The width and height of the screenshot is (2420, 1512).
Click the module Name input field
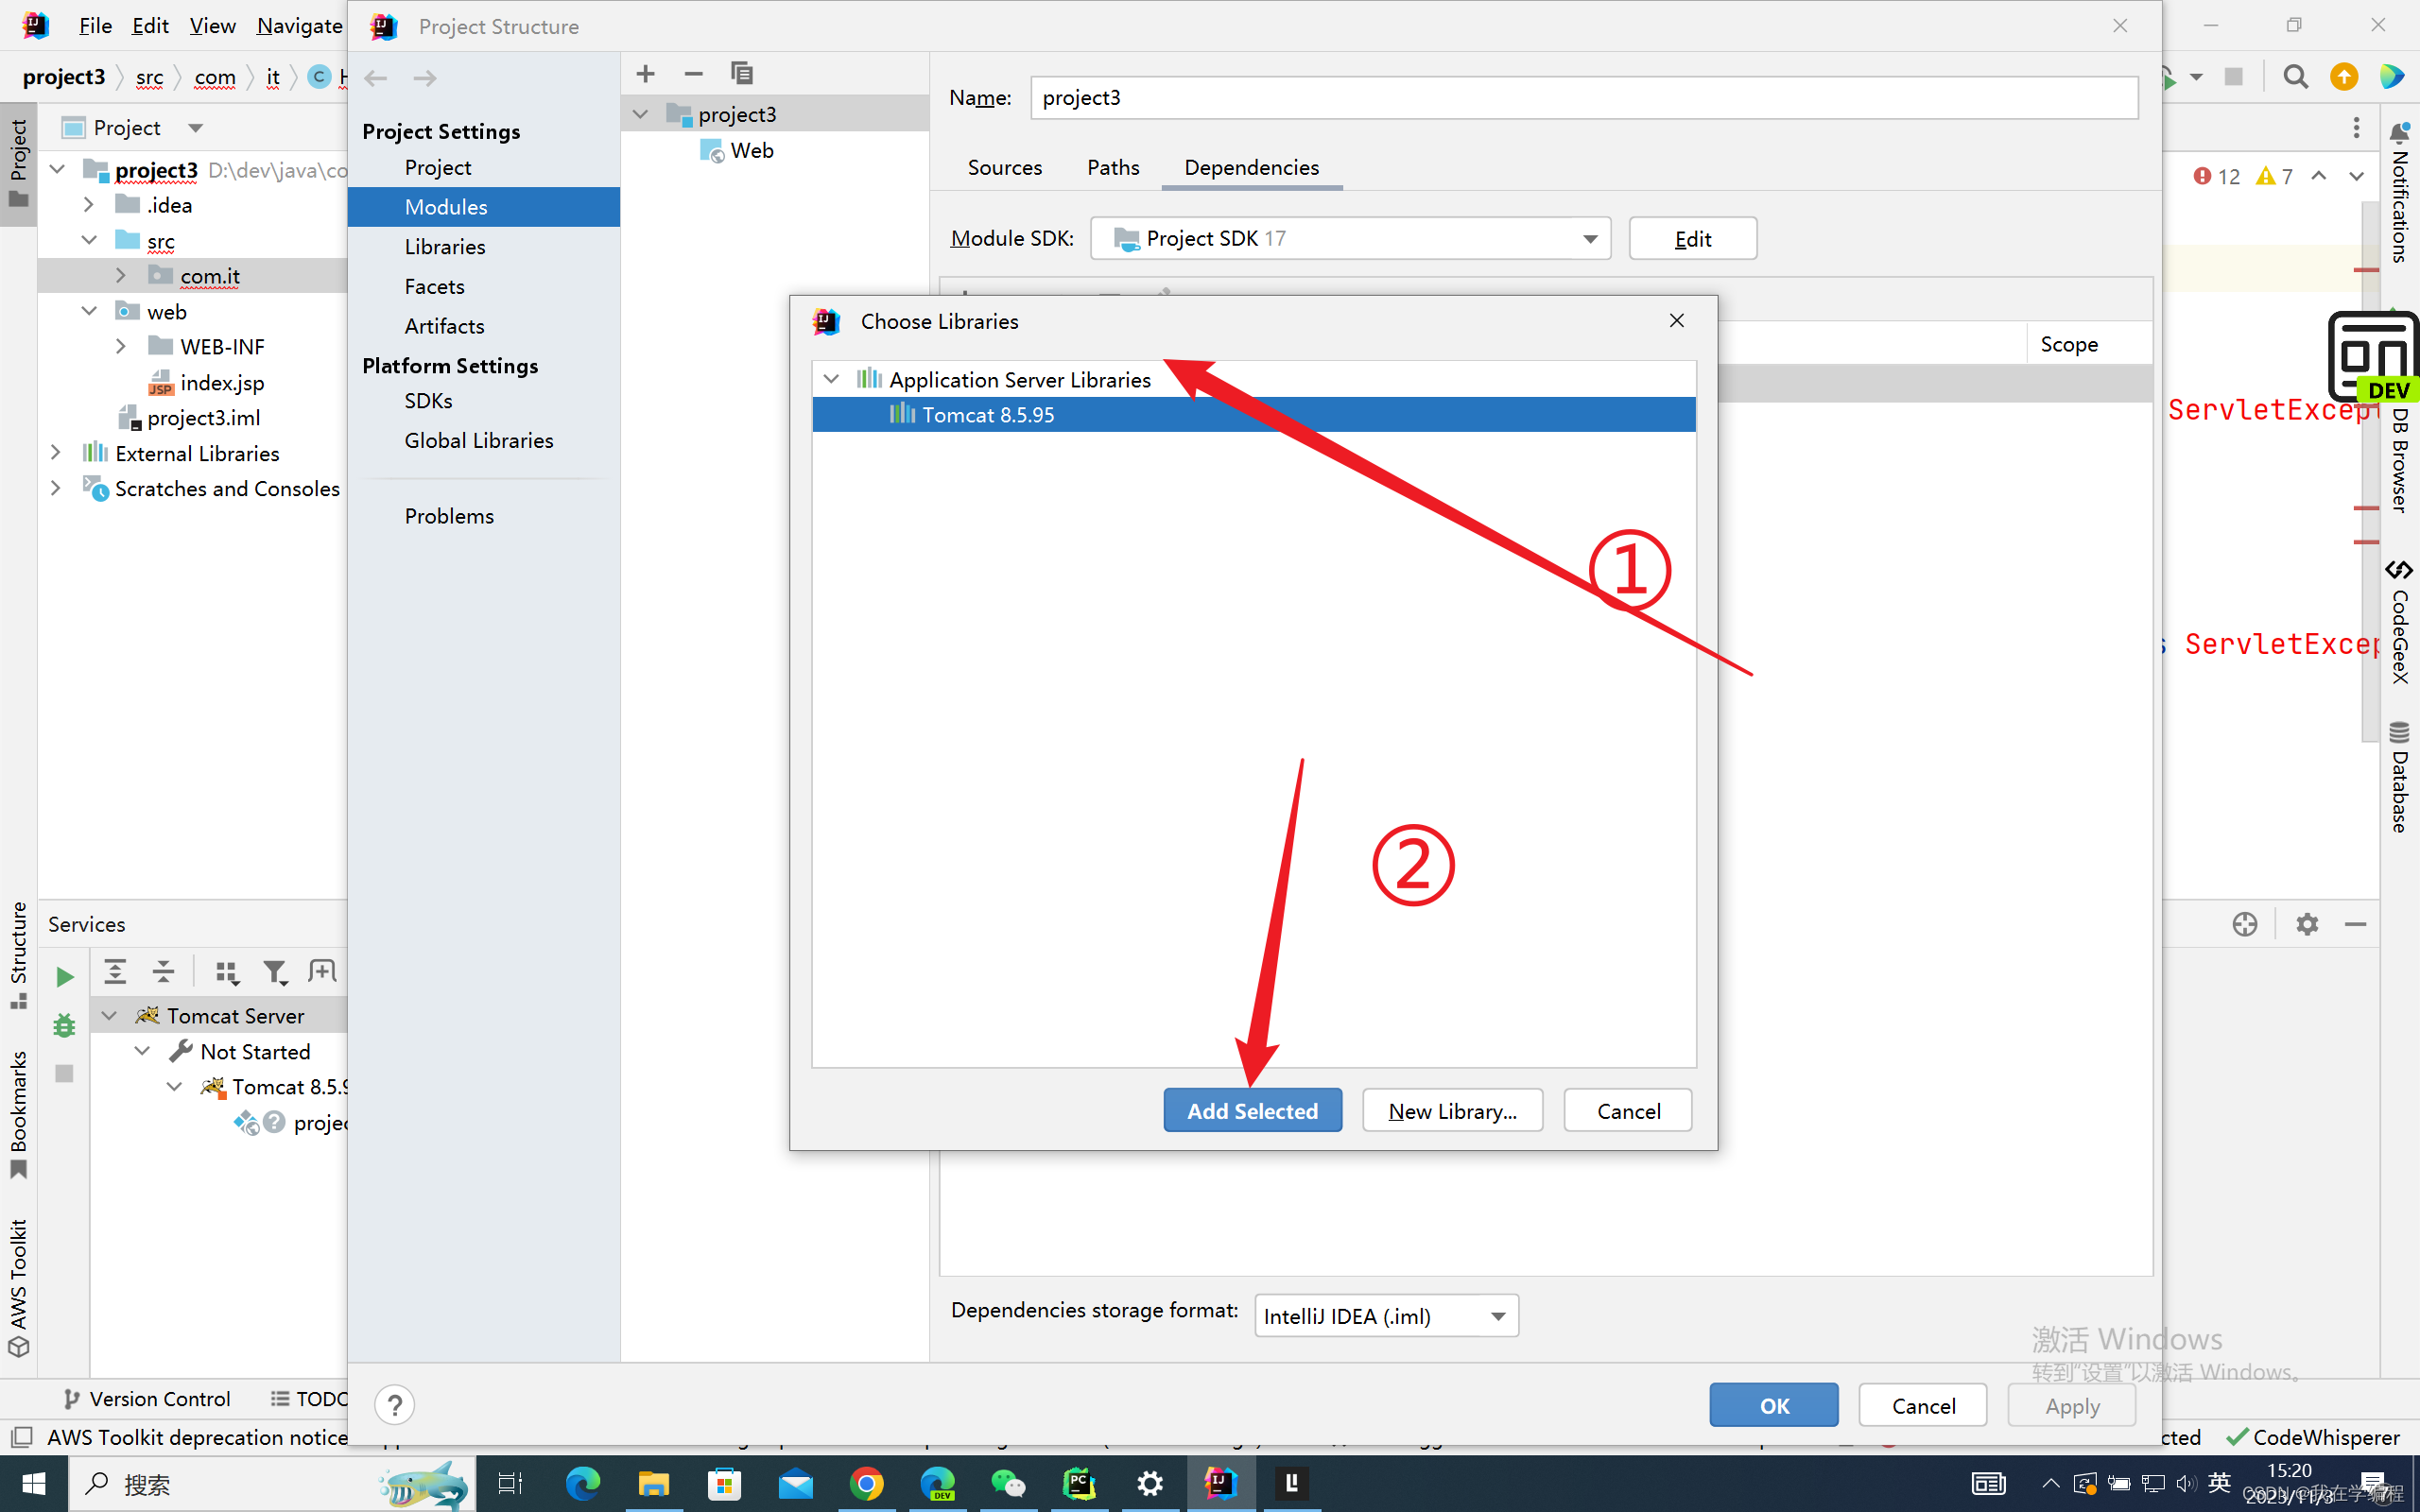[x=1583, y=98]
